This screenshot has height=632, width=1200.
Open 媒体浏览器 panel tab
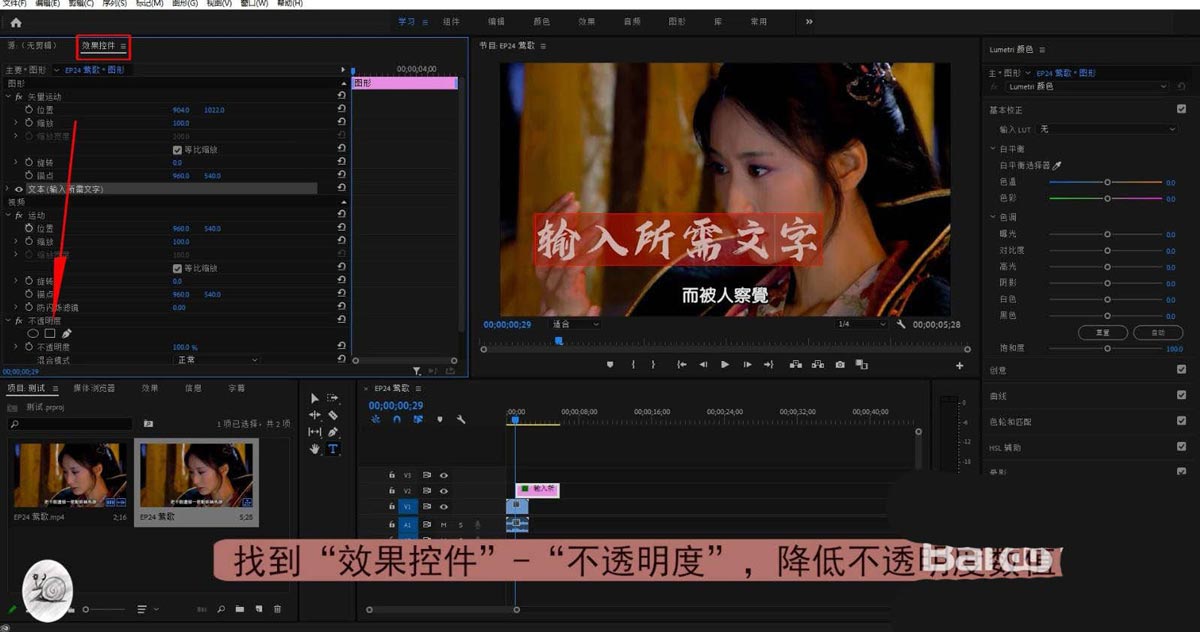(x=94, y=388)
